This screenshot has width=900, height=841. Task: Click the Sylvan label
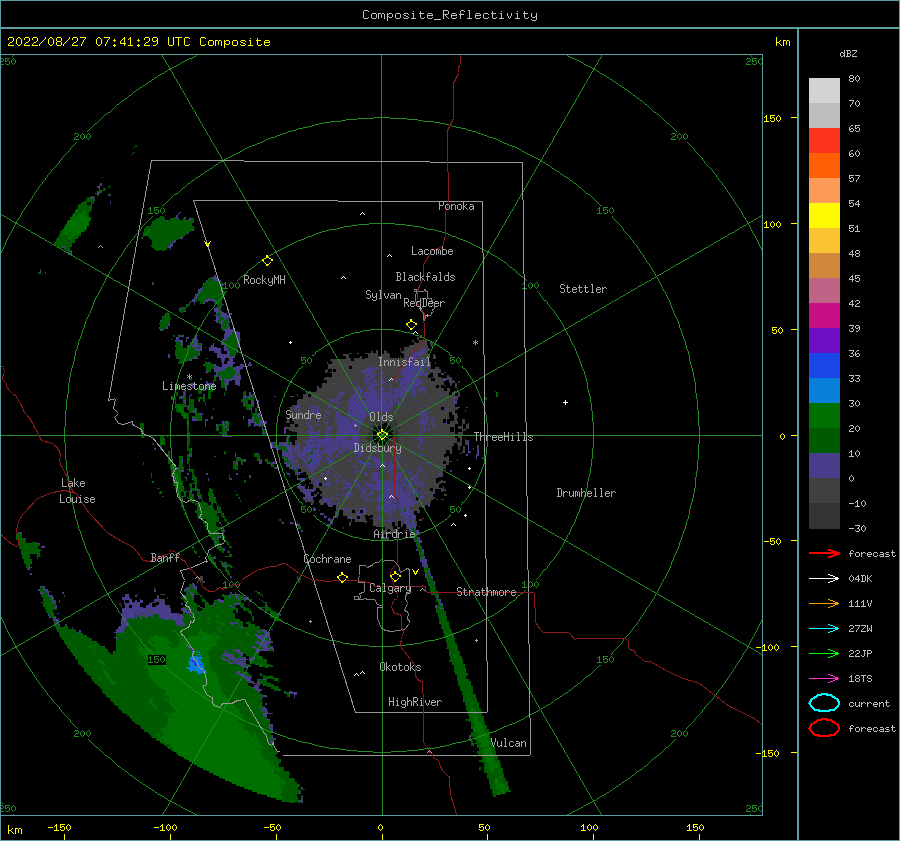(x=383, y=295)
